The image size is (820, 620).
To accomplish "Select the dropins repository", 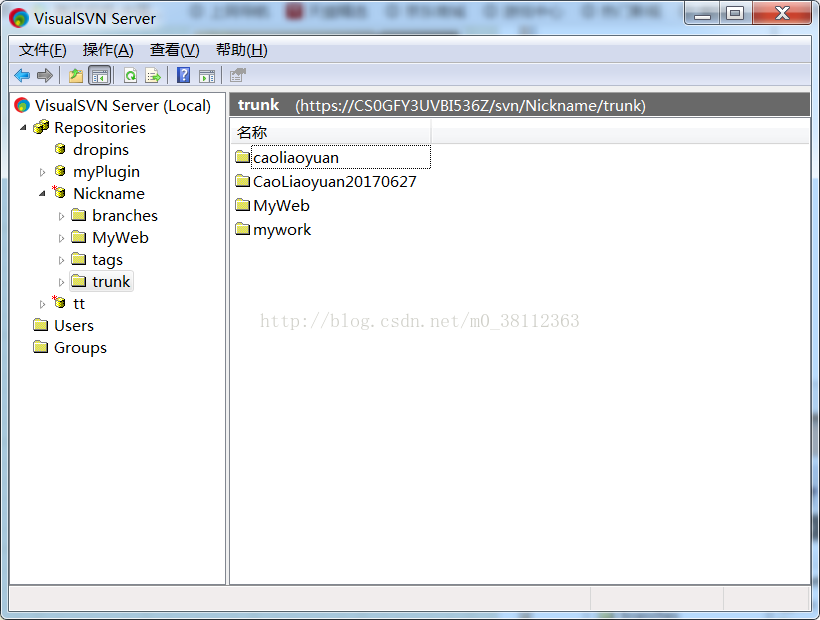I will (x=101, y=150).
